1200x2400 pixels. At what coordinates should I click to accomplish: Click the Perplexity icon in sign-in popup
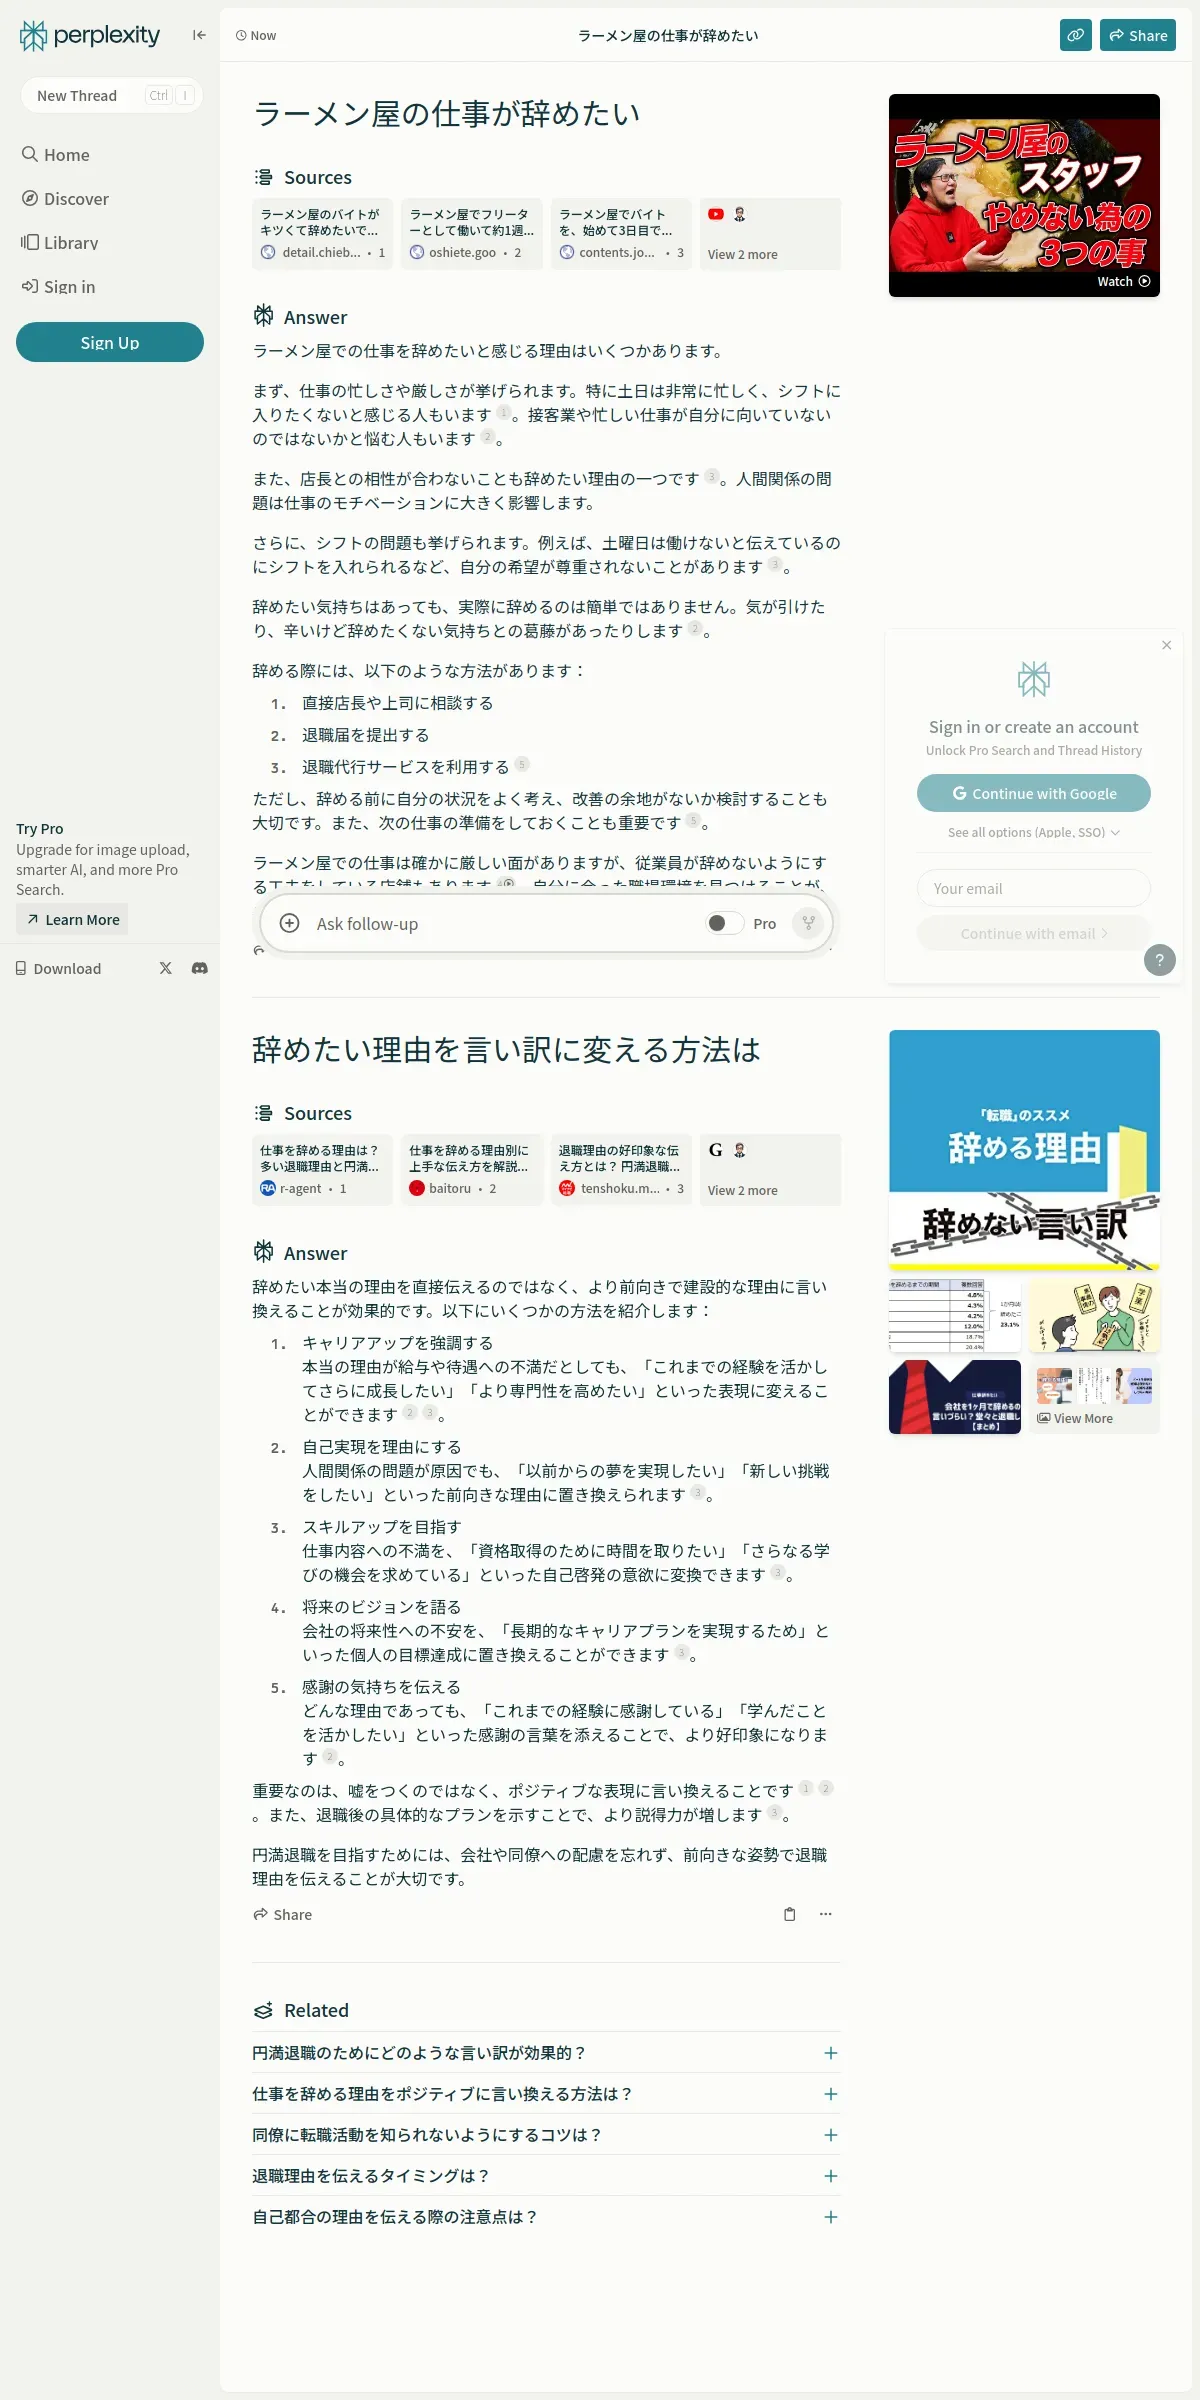1034,679
